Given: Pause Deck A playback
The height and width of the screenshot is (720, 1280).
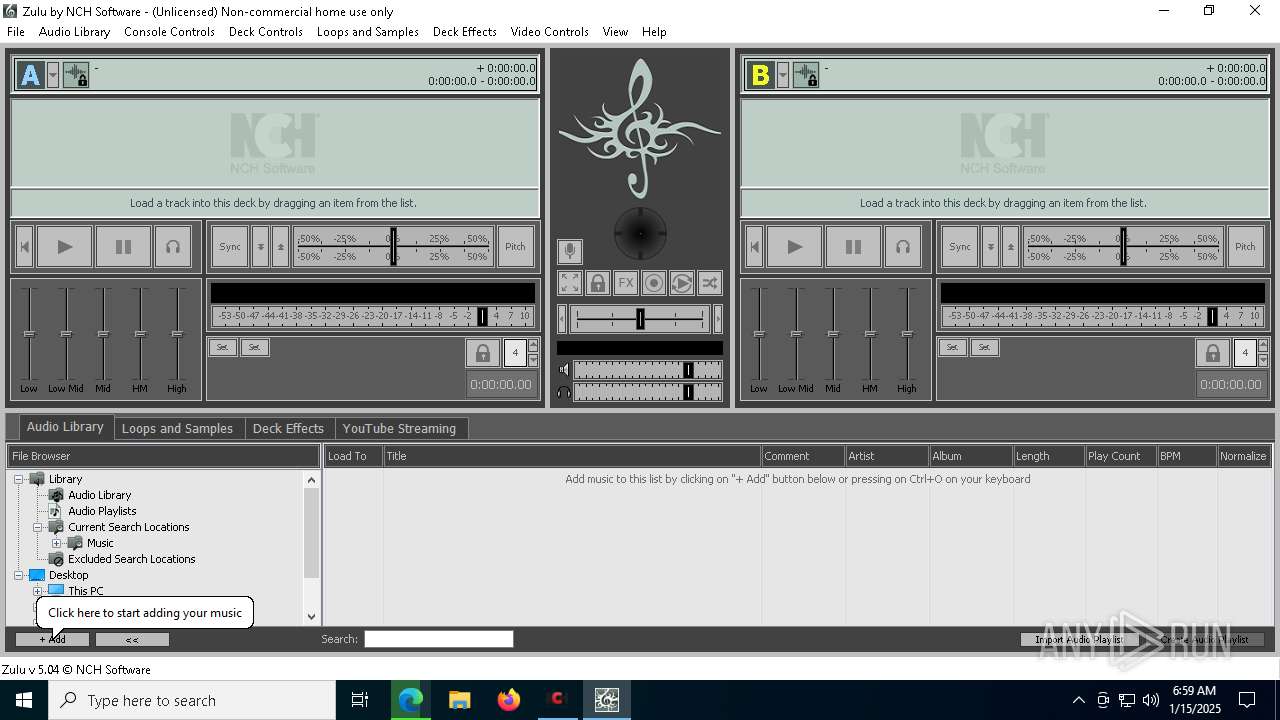Looking at the screenshot, I should coord(123,247).
